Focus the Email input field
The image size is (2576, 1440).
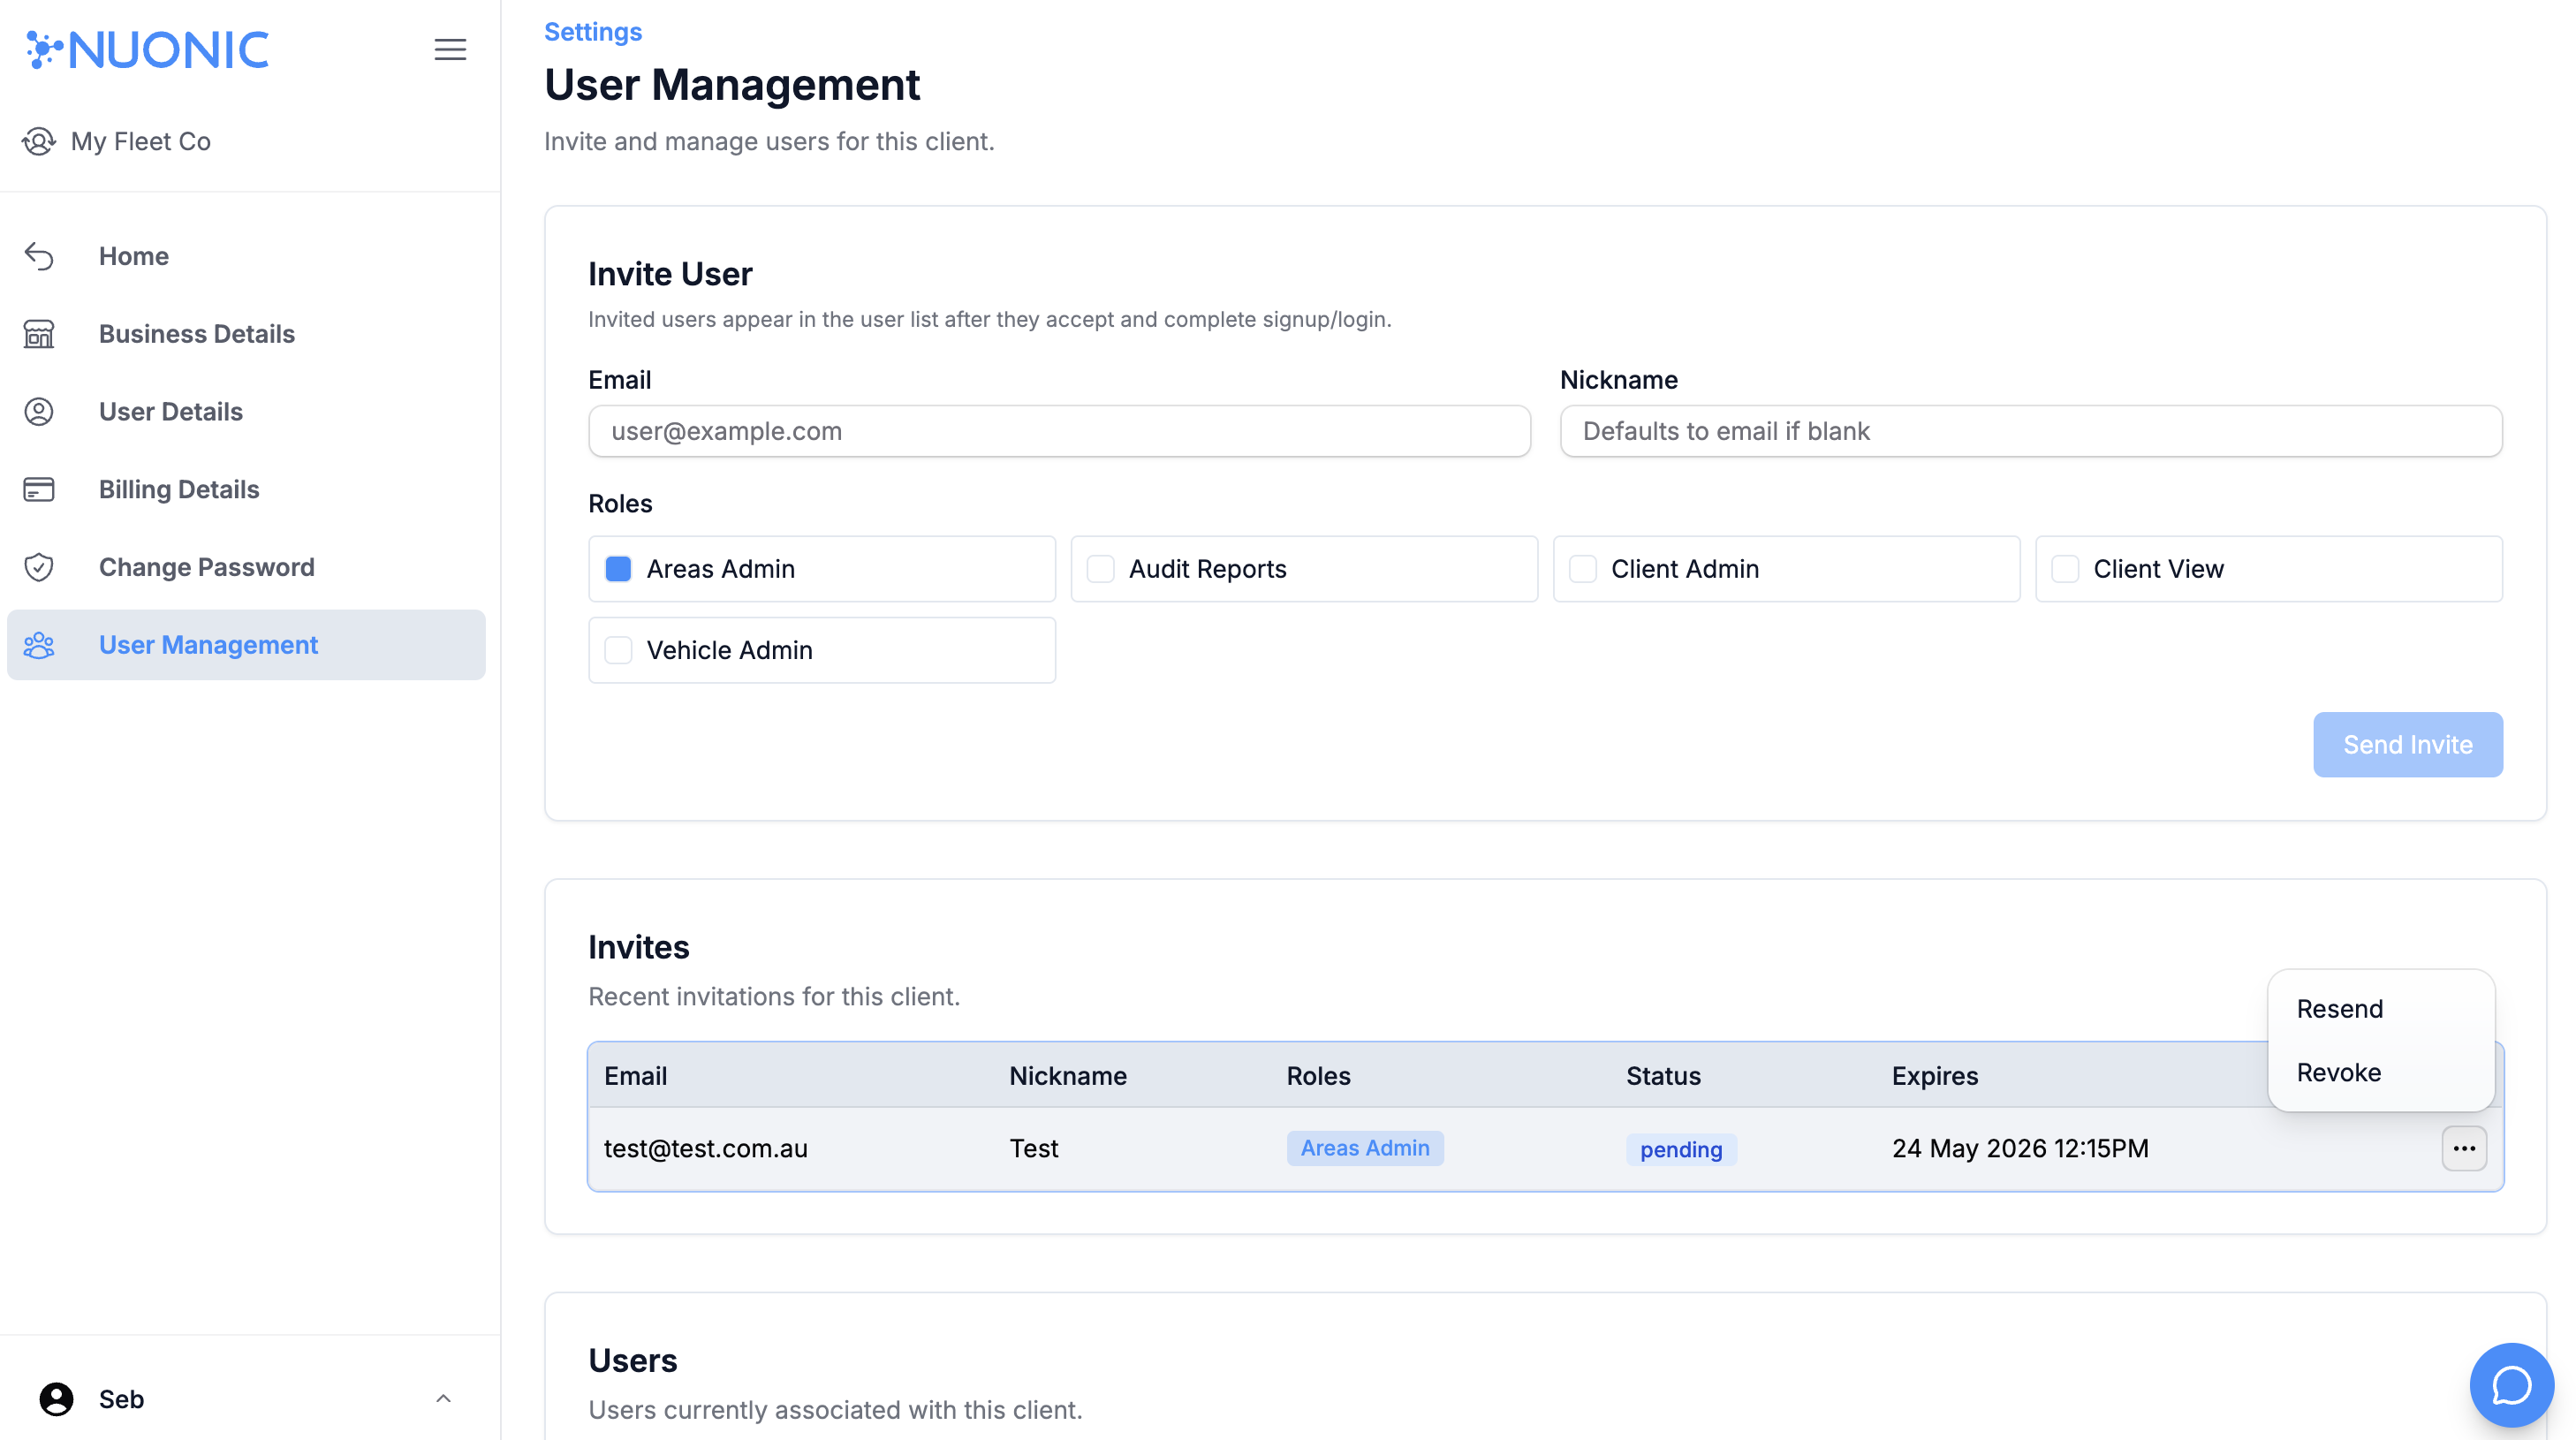(1059, 431)
